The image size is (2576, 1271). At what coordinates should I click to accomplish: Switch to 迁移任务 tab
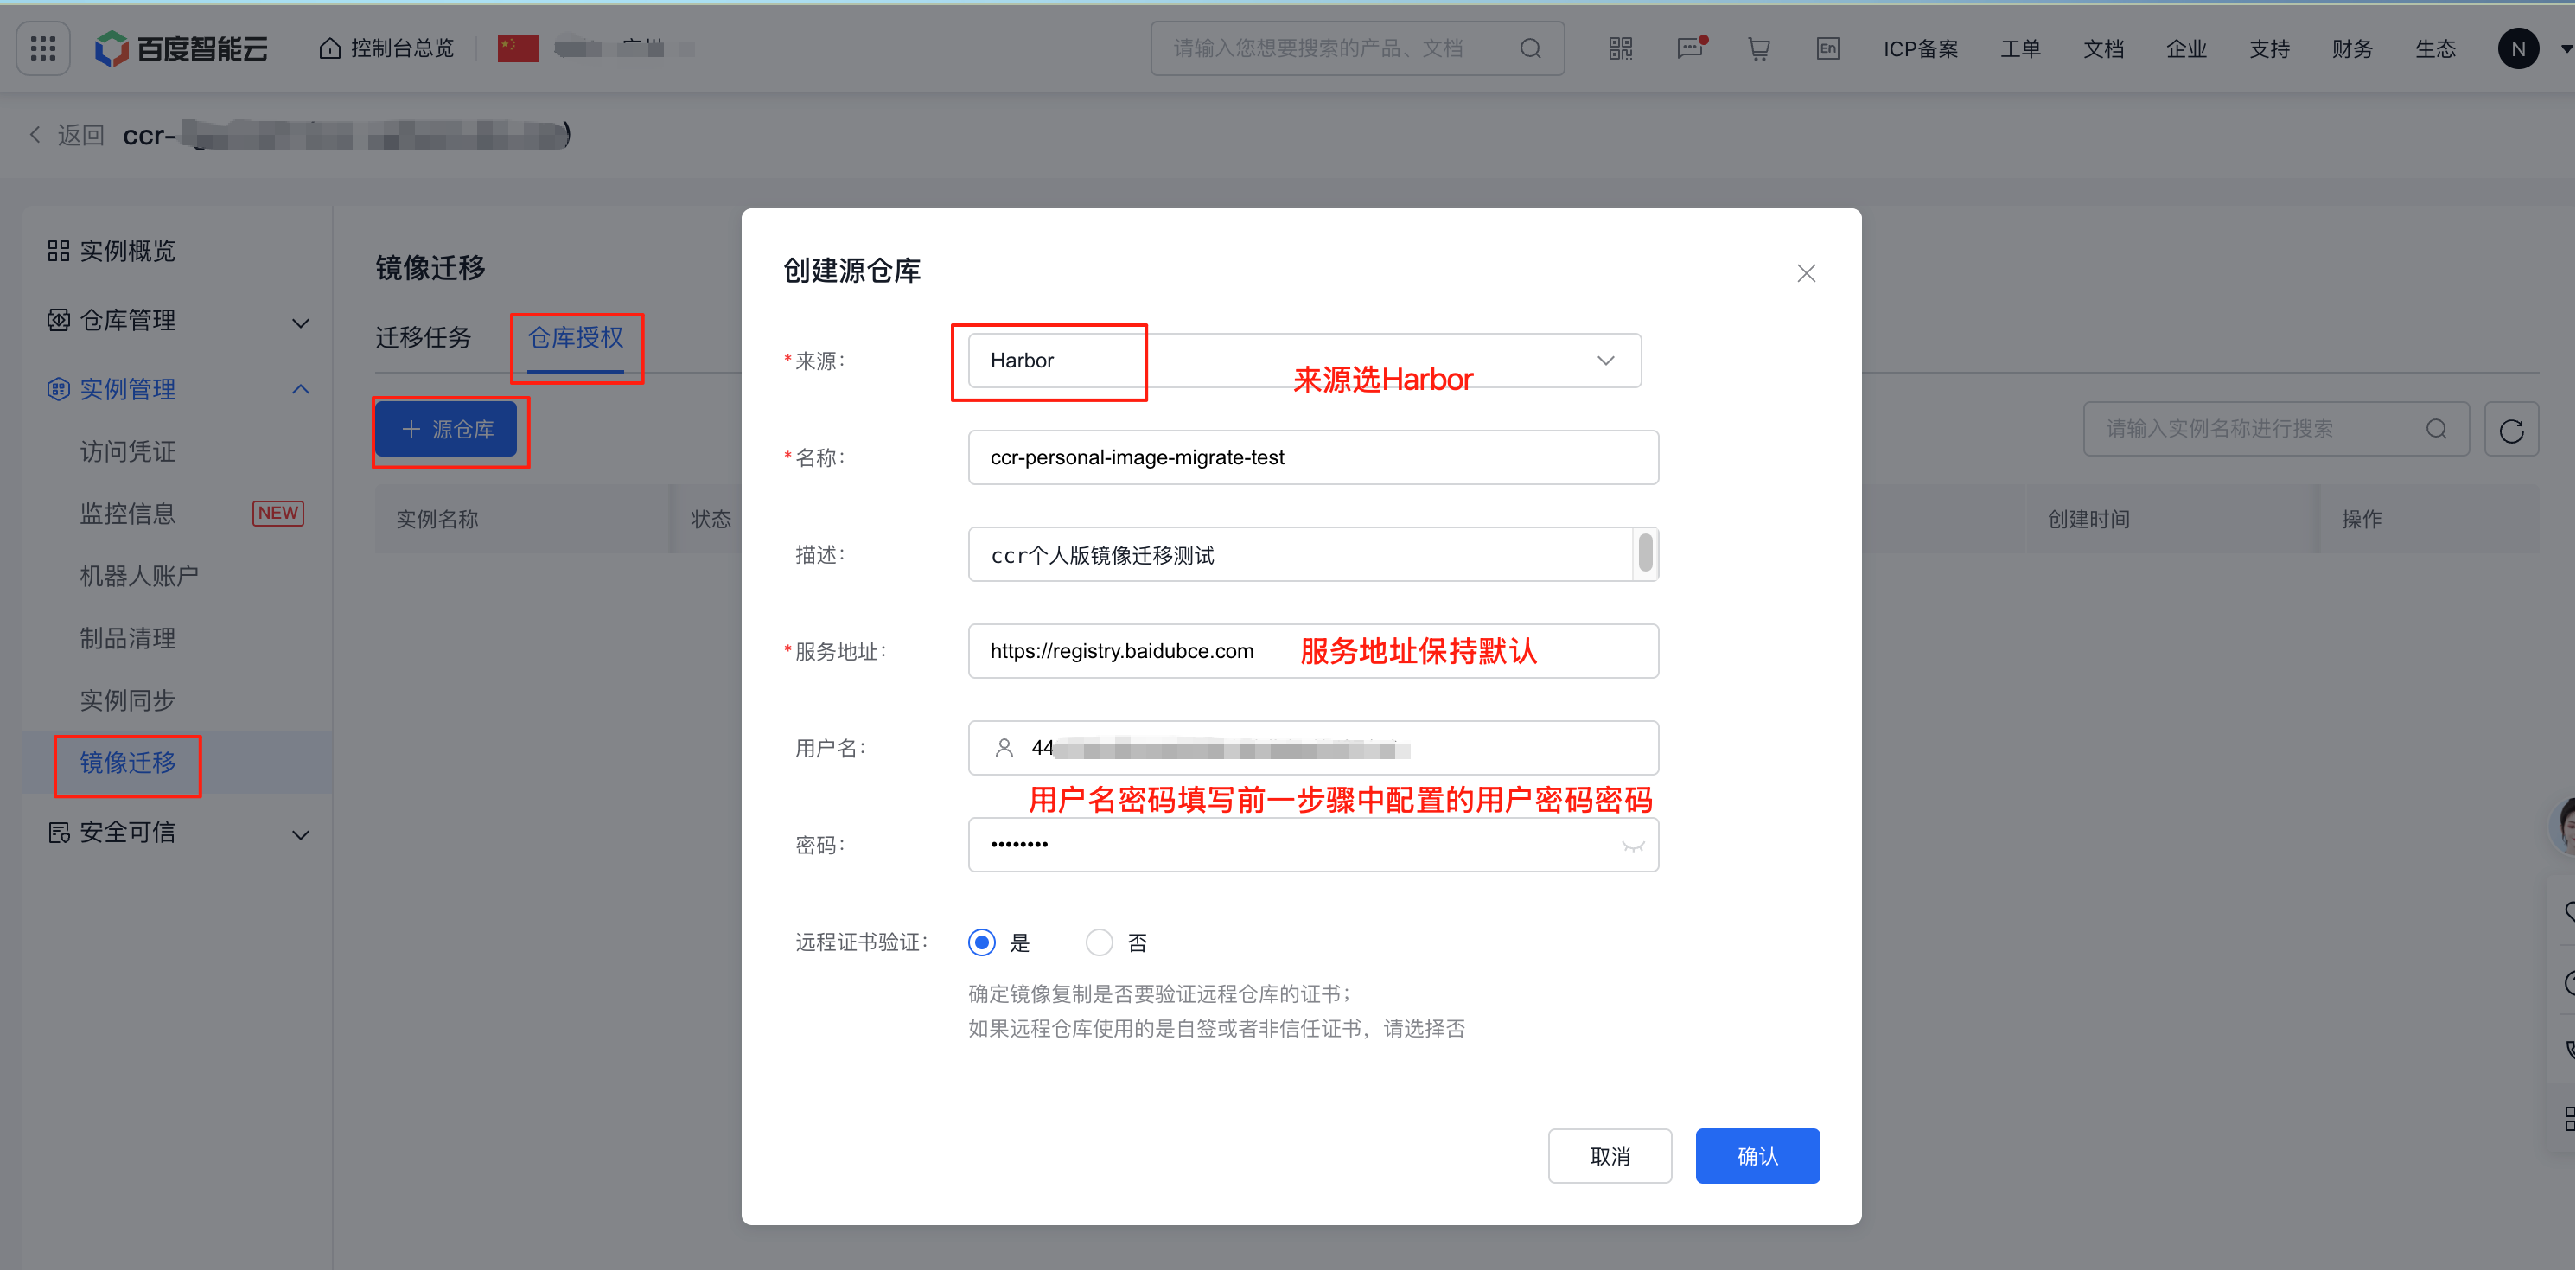(x=423, y=337)
